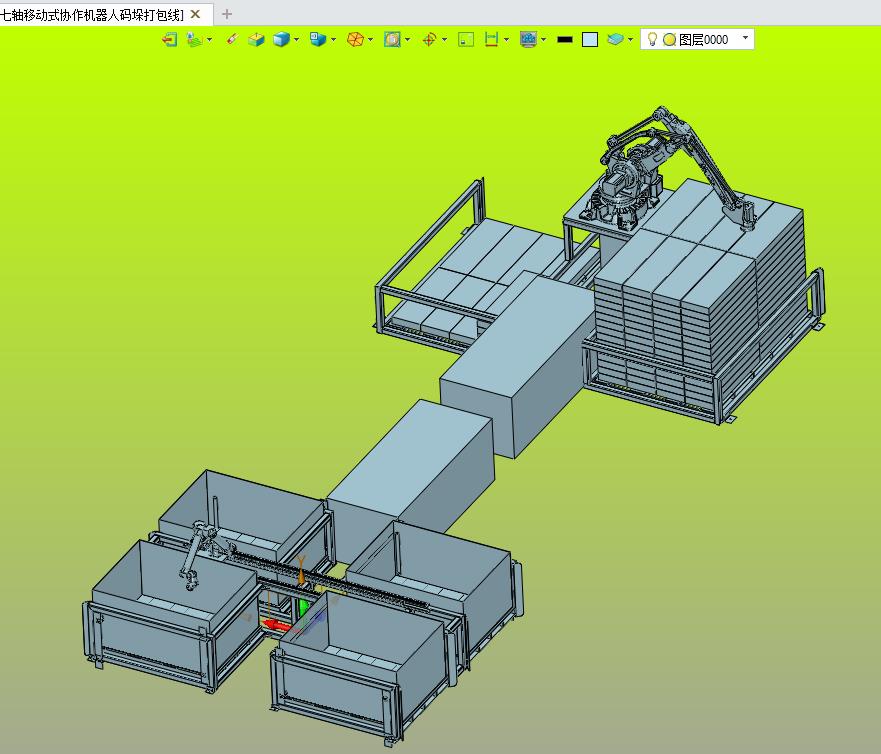Open the stacked layers manager icon

pyautogui.click(x=615, y=39)
